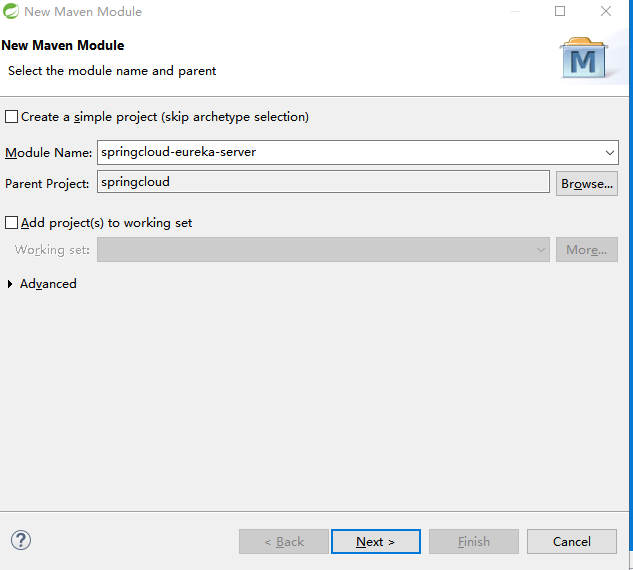Image resolution: width=633 pixels, height=570 pixels.
Task: Browse for a parent project
Action: coord(587,184)
